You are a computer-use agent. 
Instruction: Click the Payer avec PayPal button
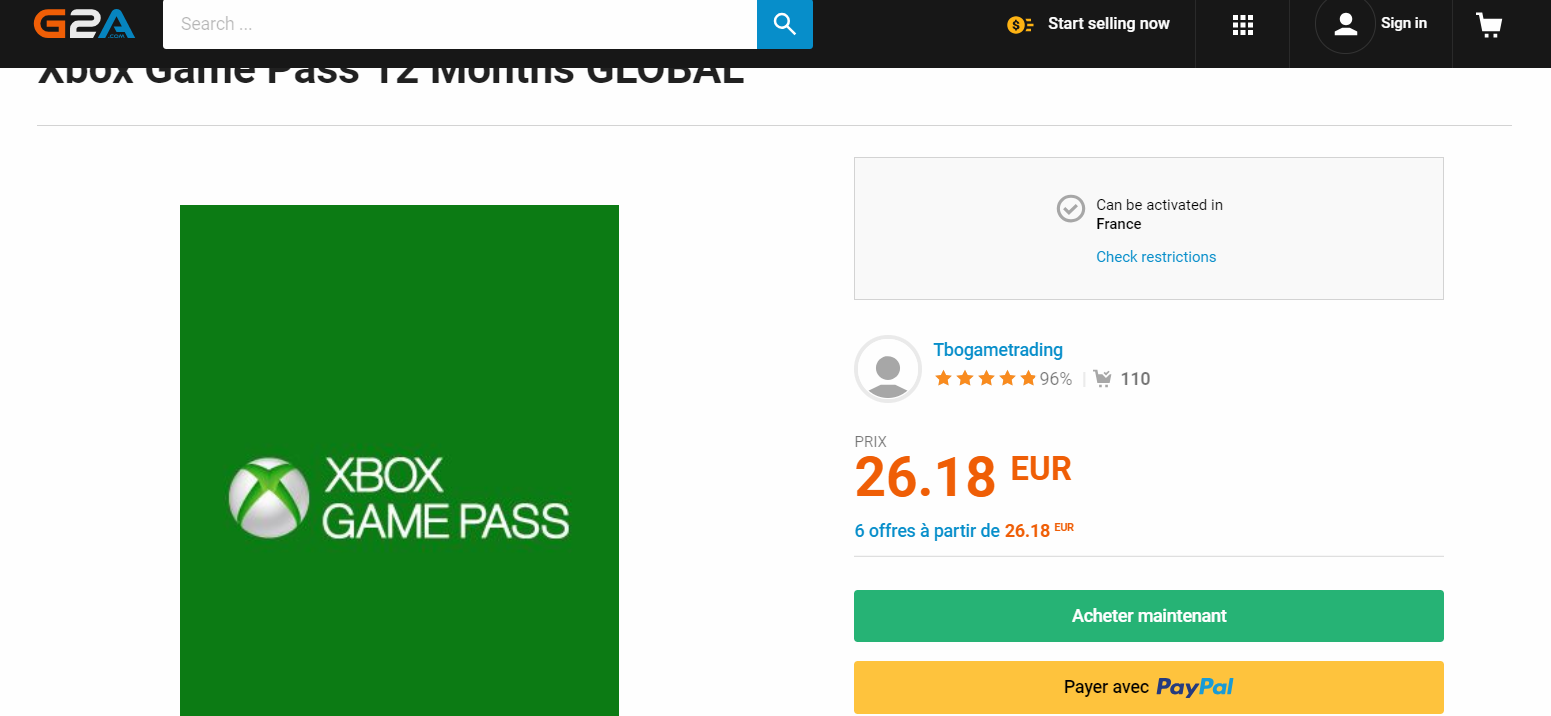coord(1149,687)
